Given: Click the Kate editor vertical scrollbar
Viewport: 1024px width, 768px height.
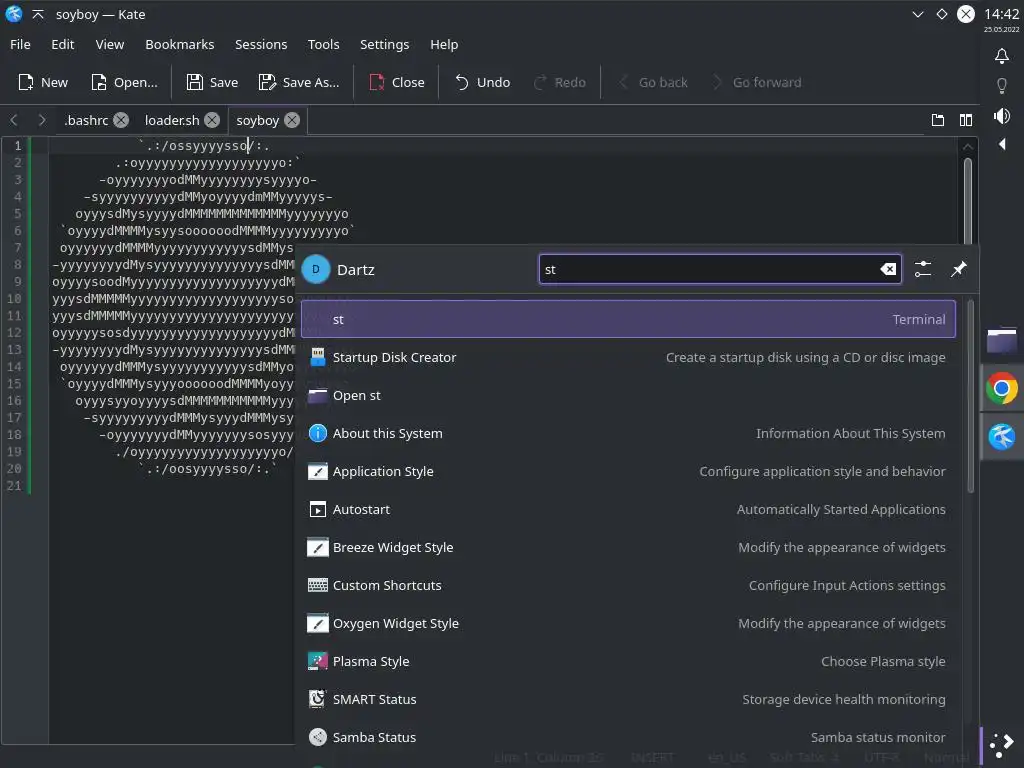Looking at the screenshot, I should click(968, 199).
